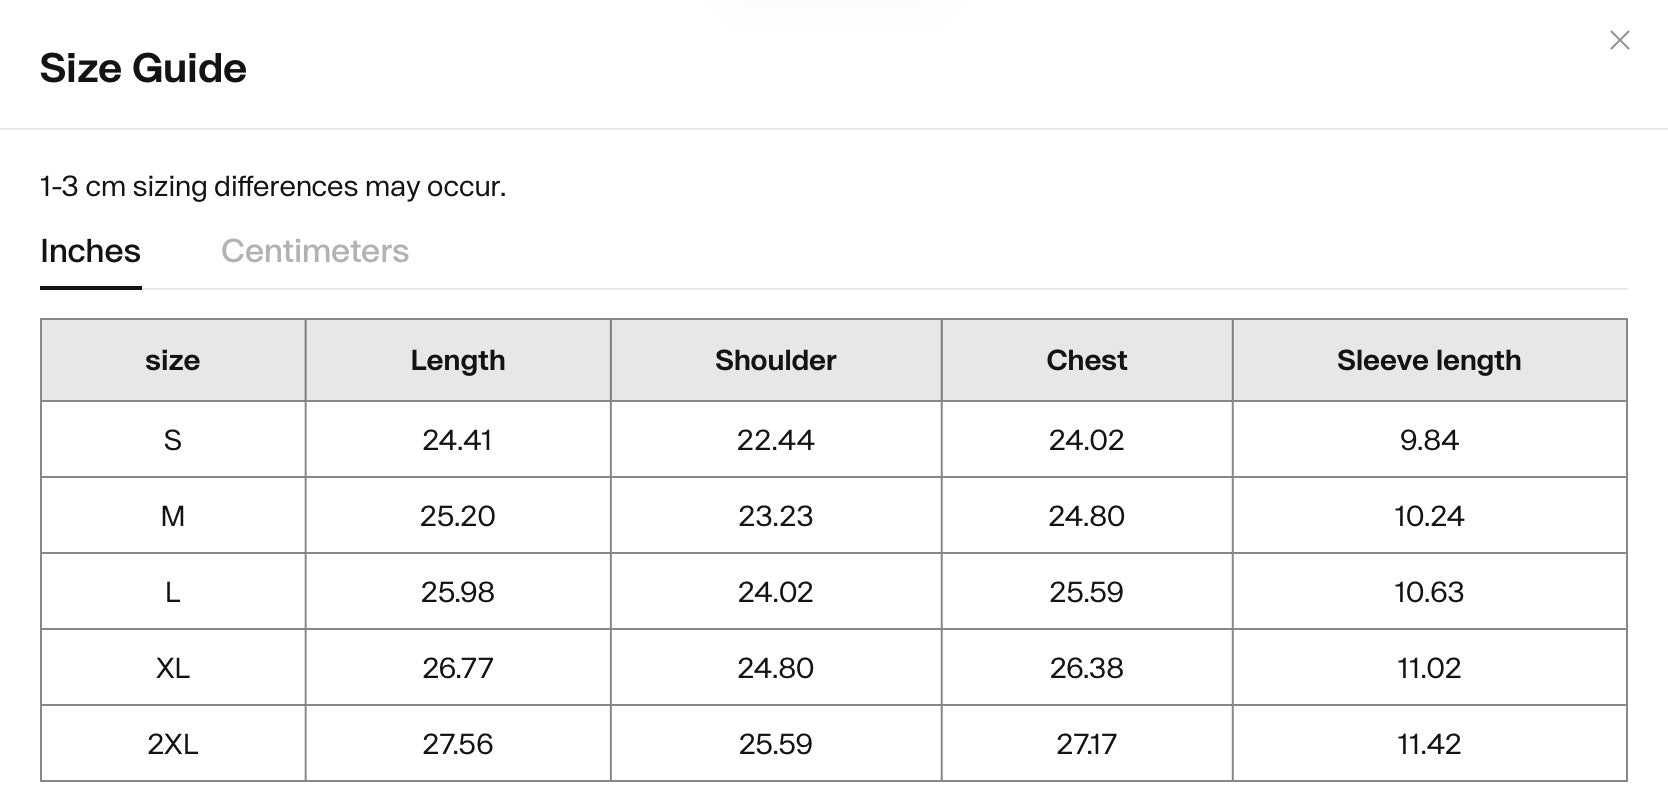Click the 23.23 shoulder value for M
This screenshot has height=800, width=1668.
776,516
